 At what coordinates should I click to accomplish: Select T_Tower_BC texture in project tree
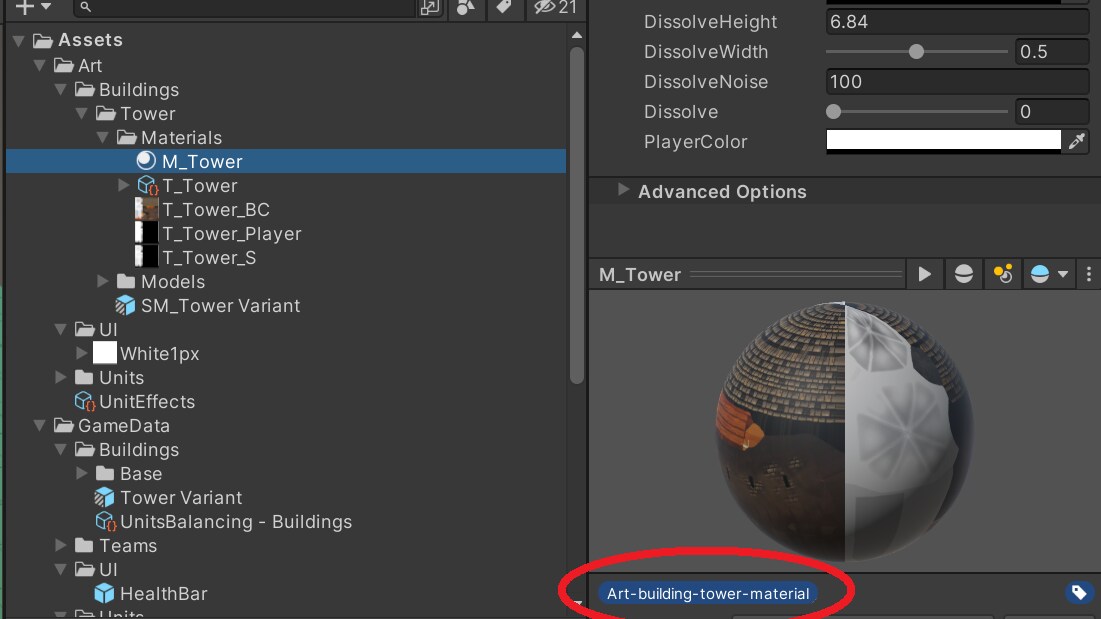215,210
